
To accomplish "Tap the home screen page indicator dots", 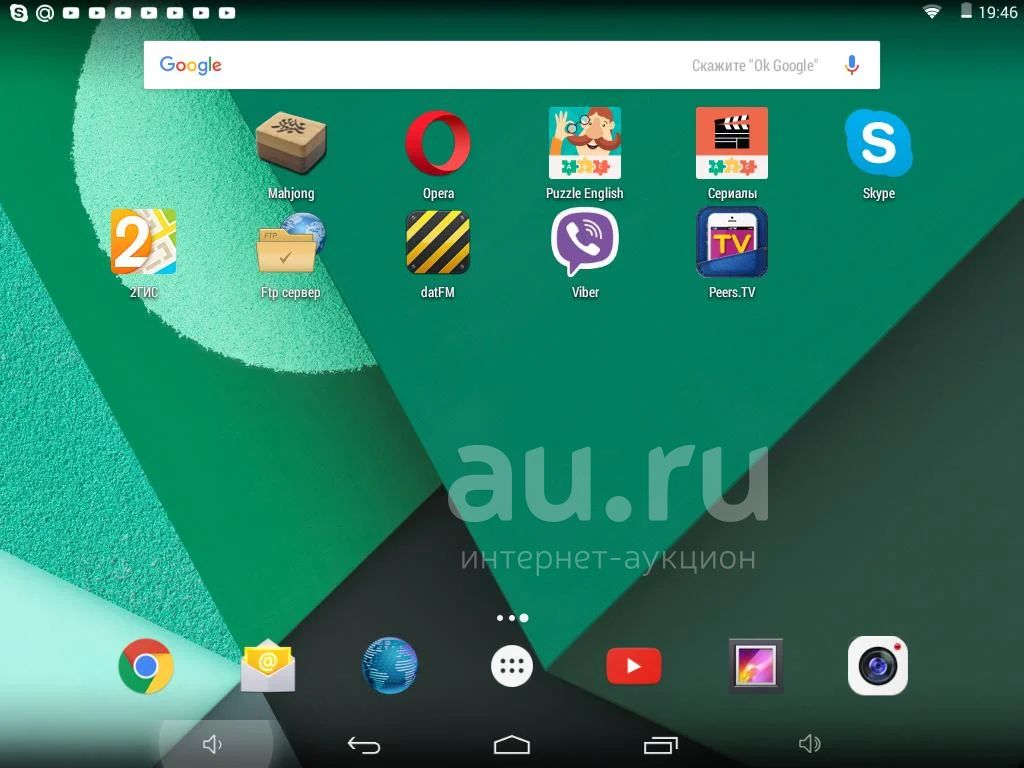I will pos(512,618).
